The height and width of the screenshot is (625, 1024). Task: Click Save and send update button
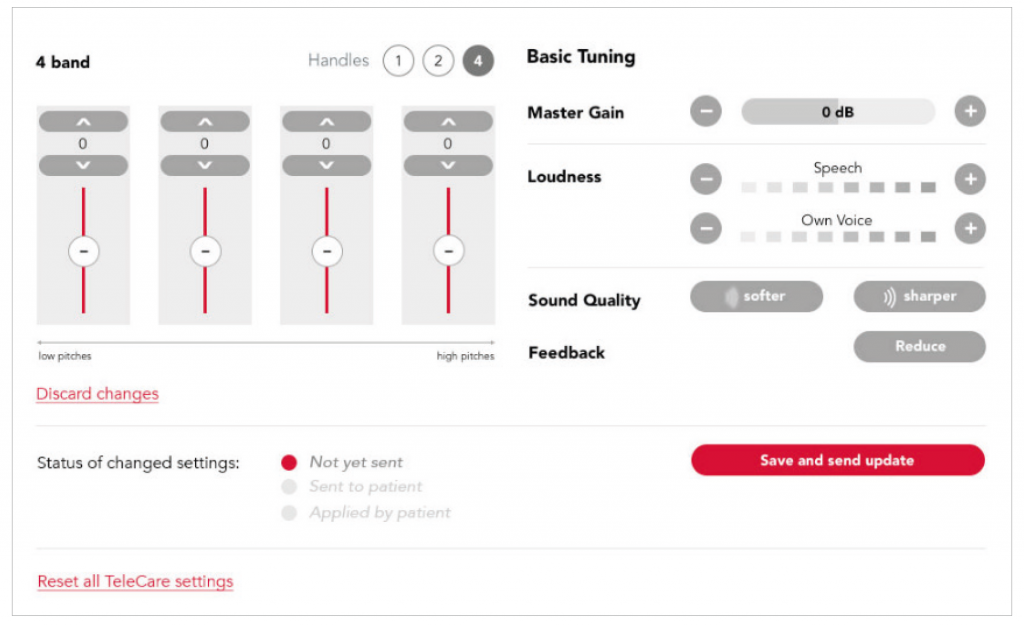(838, 460)
